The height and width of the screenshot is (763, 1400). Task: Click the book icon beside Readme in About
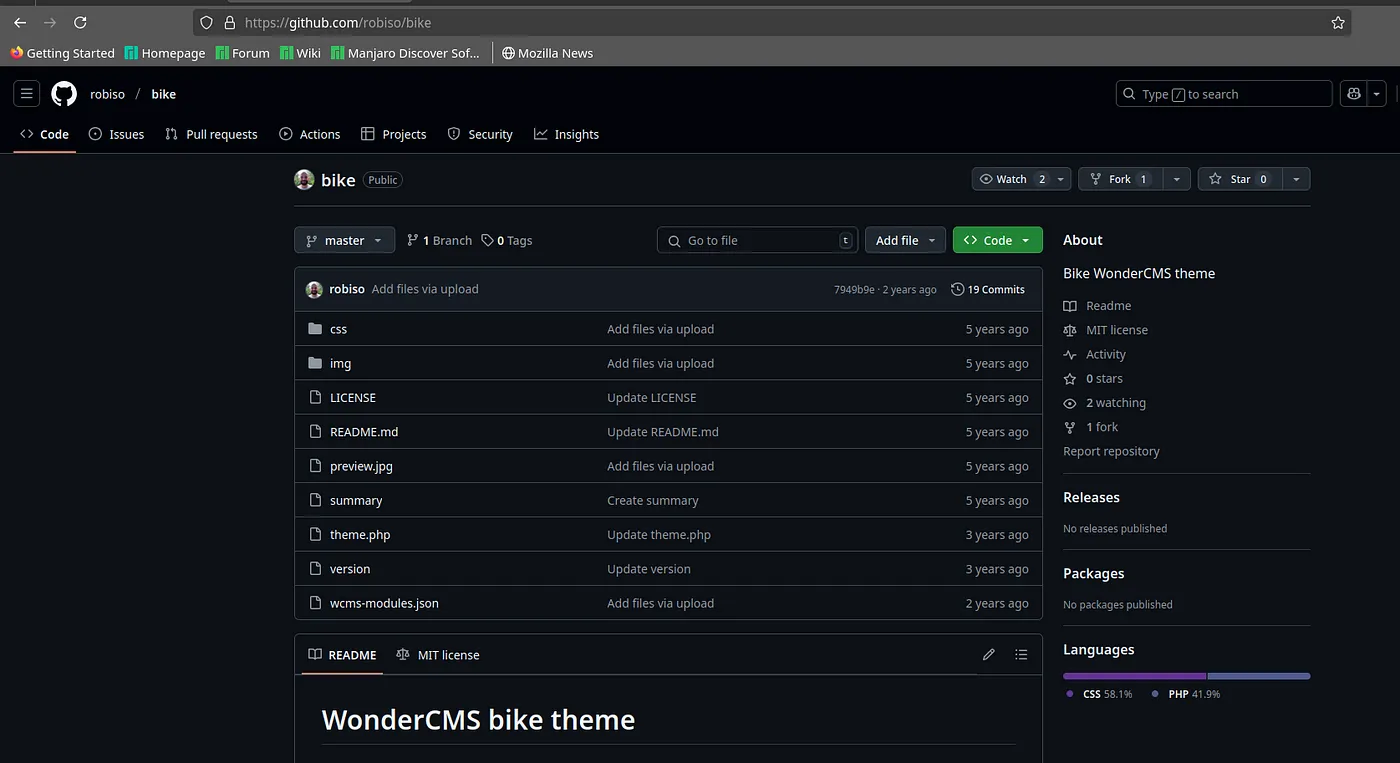coord(1070,306)
